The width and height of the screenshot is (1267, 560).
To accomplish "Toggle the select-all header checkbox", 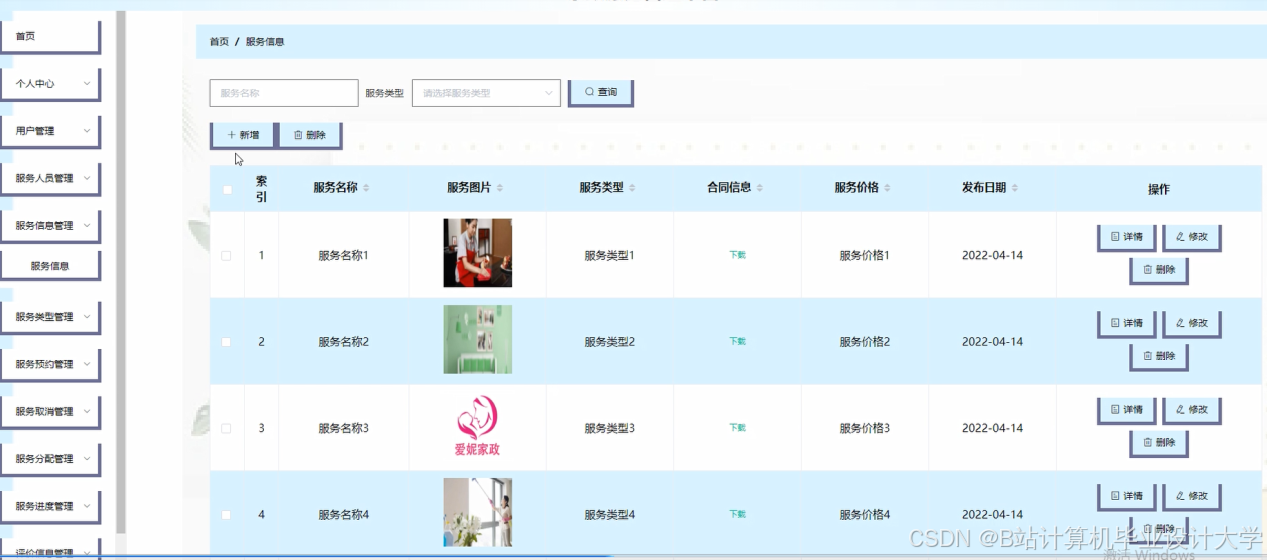I will [x=228, y=190].
